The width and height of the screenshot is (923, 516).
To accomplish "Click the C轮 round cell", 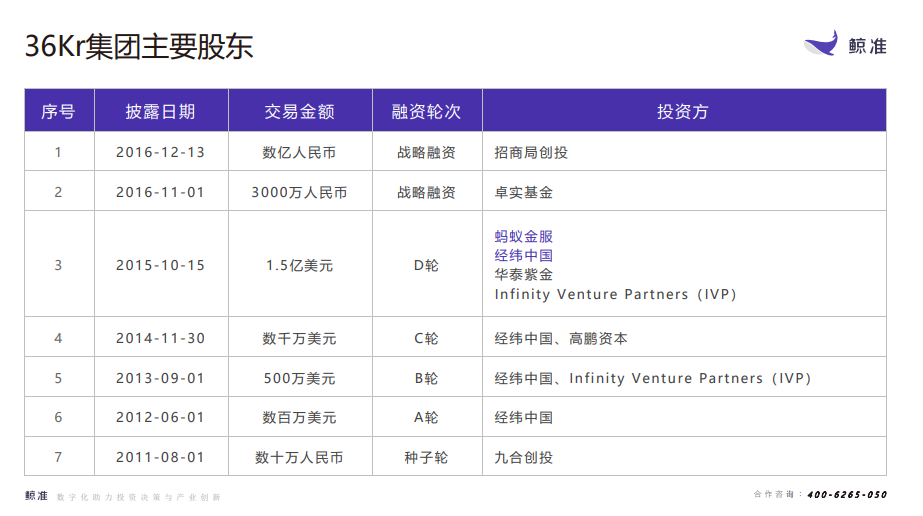I will tap(426, 338).
